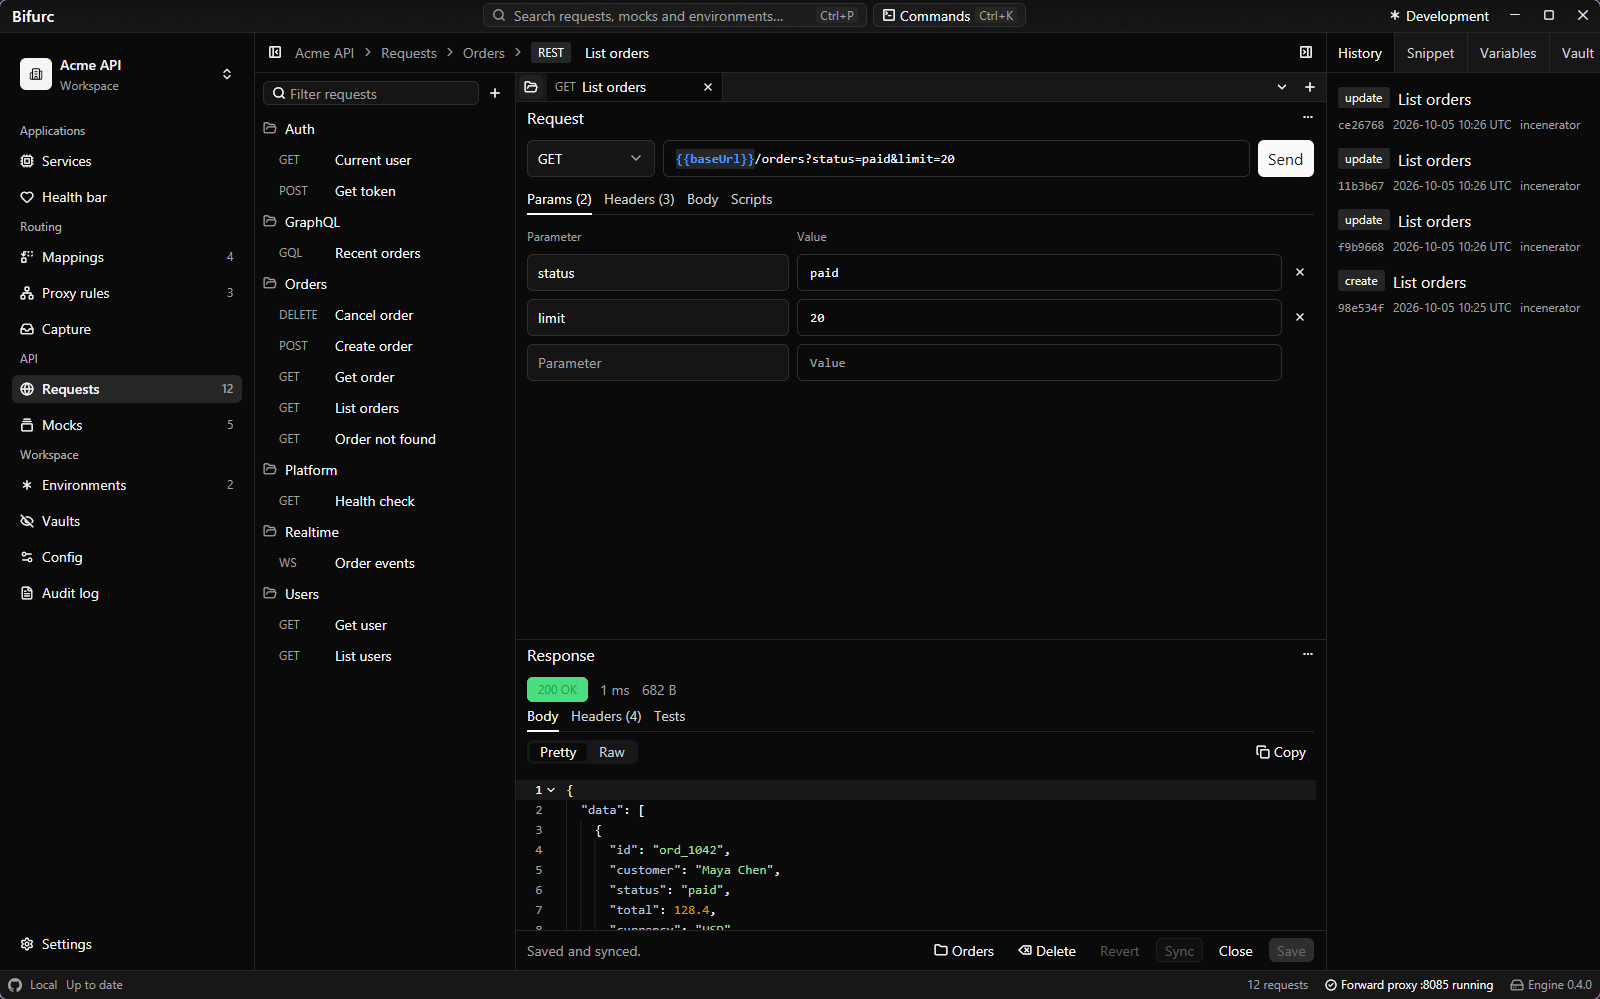Open the tab list chevron dropdown

click(x=1282, y=87)
